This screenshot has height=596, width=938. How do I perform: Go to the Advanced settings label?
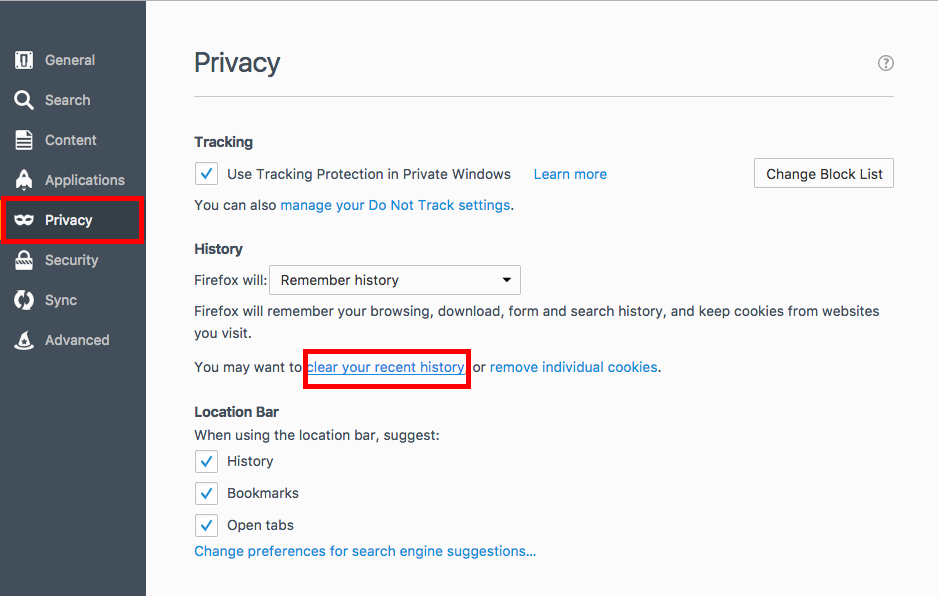point(77,340)
